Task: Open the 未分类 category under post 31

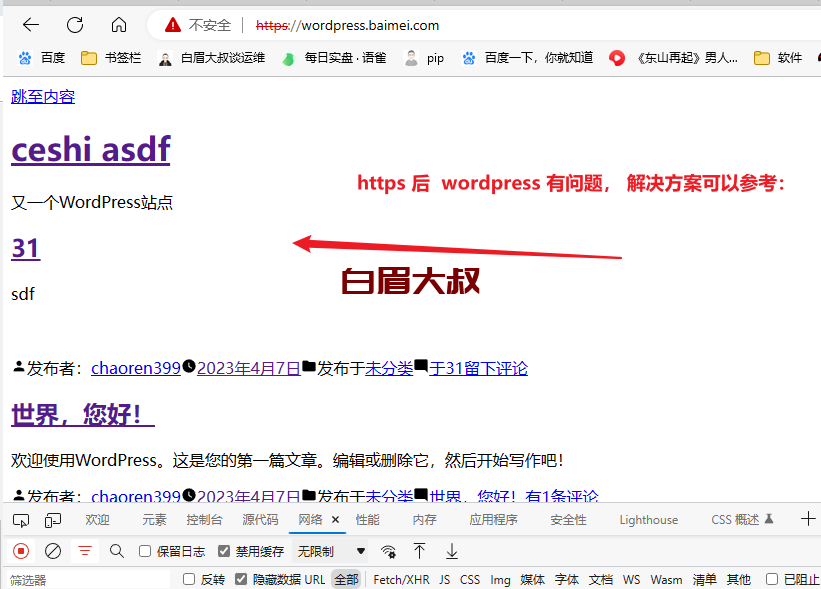Action: point(389,368)
